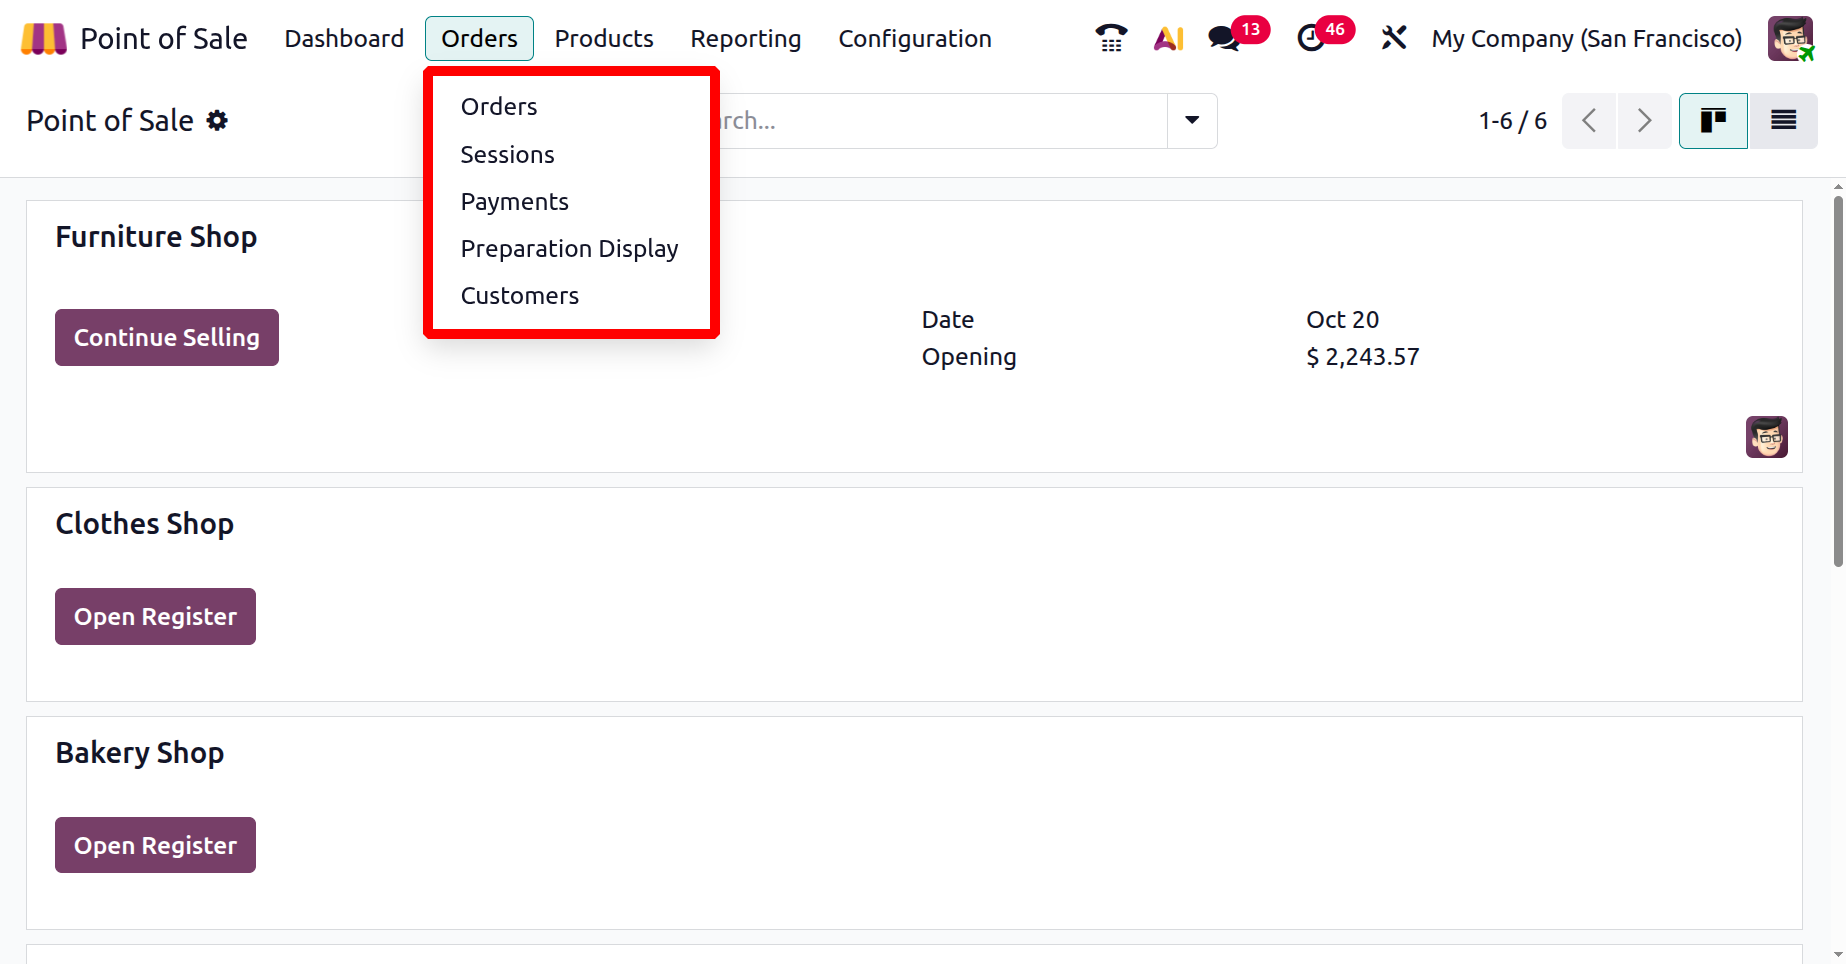Choose Preparation Display menu entry
The image size is (1846, 964).
click(569, 249)
